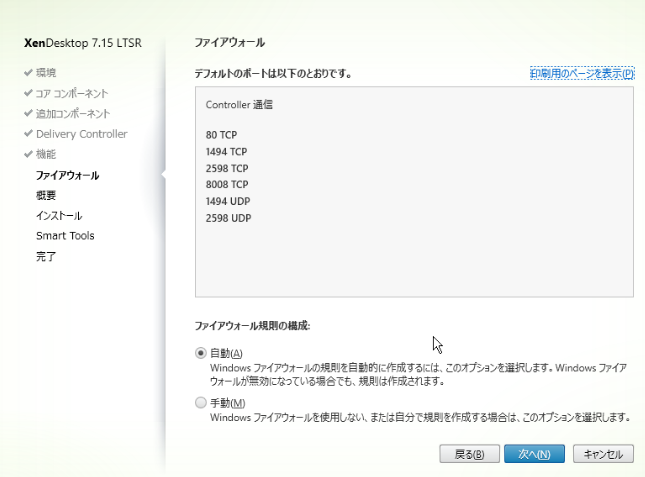The height and width of the screenshot is (477, 645).
Task: Click the checkmark icon beside 環境
Action: point(28,72)
